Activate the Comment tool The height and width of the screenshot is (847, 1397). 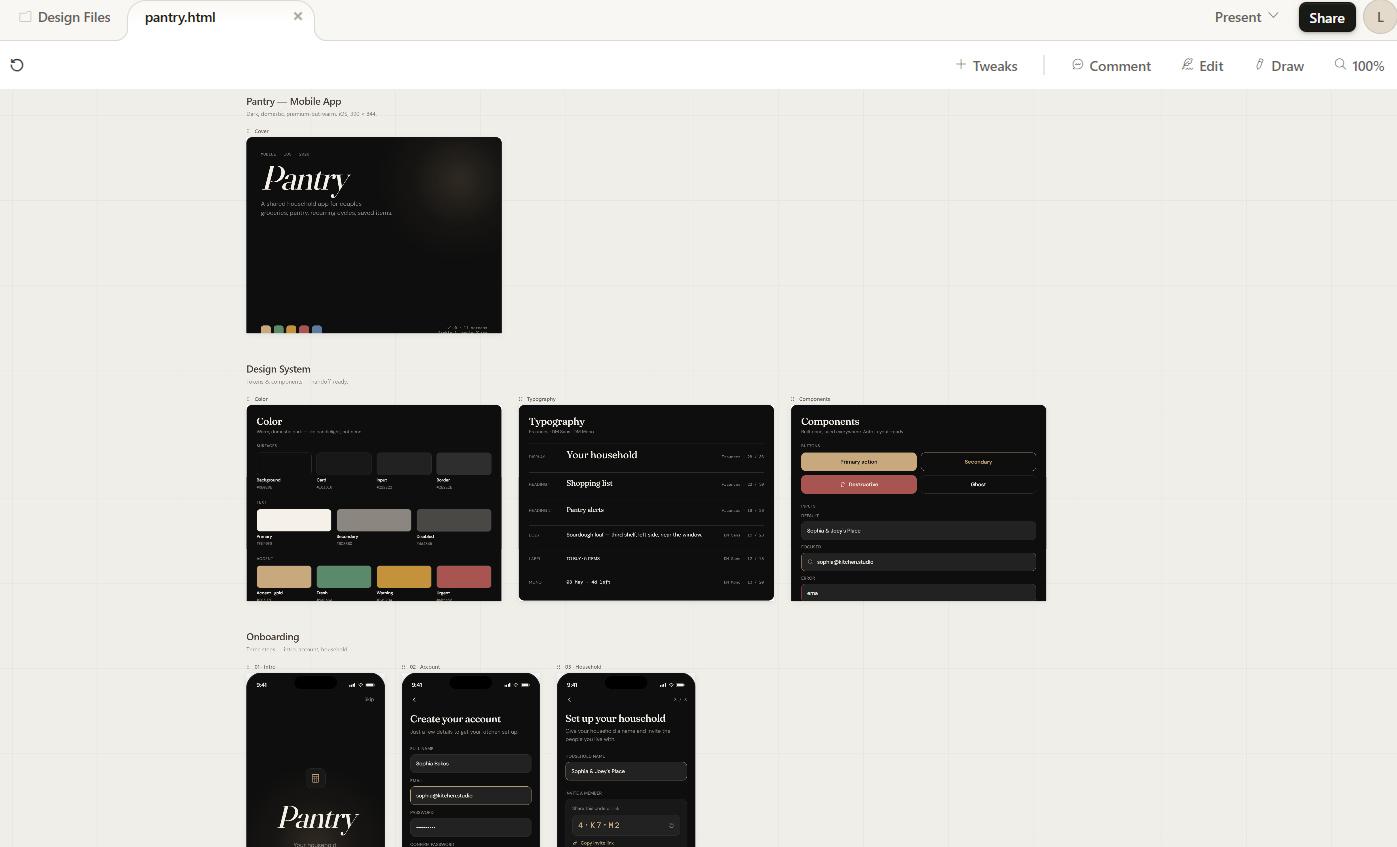coord(1111,65)
